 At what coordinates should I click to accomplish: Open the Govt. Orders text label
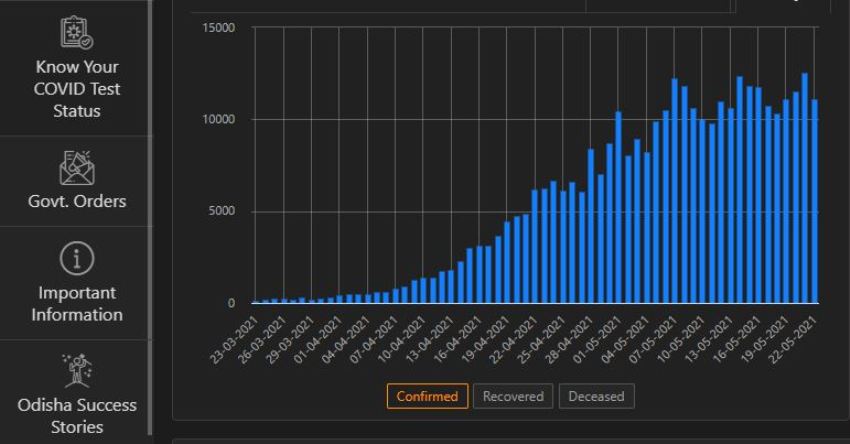coord(77,201)
